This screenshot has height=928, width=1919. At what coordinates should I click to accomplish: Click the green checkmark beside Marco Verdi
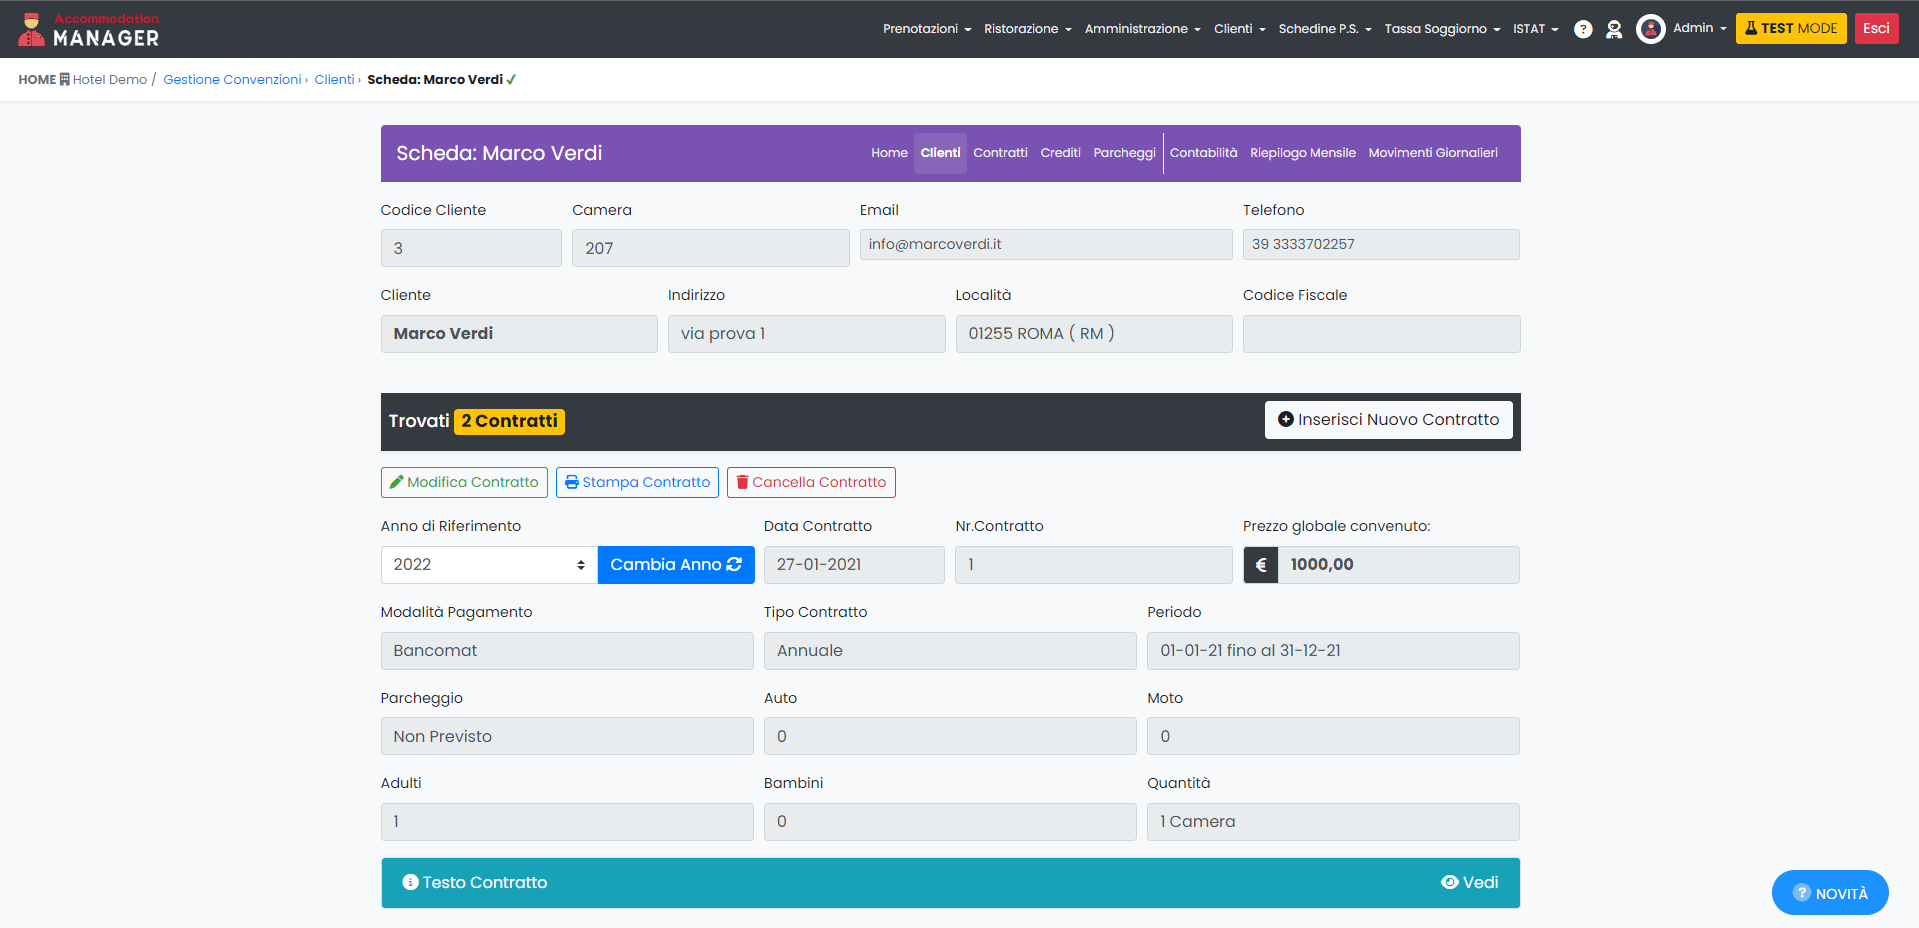(x=511, y=80)
